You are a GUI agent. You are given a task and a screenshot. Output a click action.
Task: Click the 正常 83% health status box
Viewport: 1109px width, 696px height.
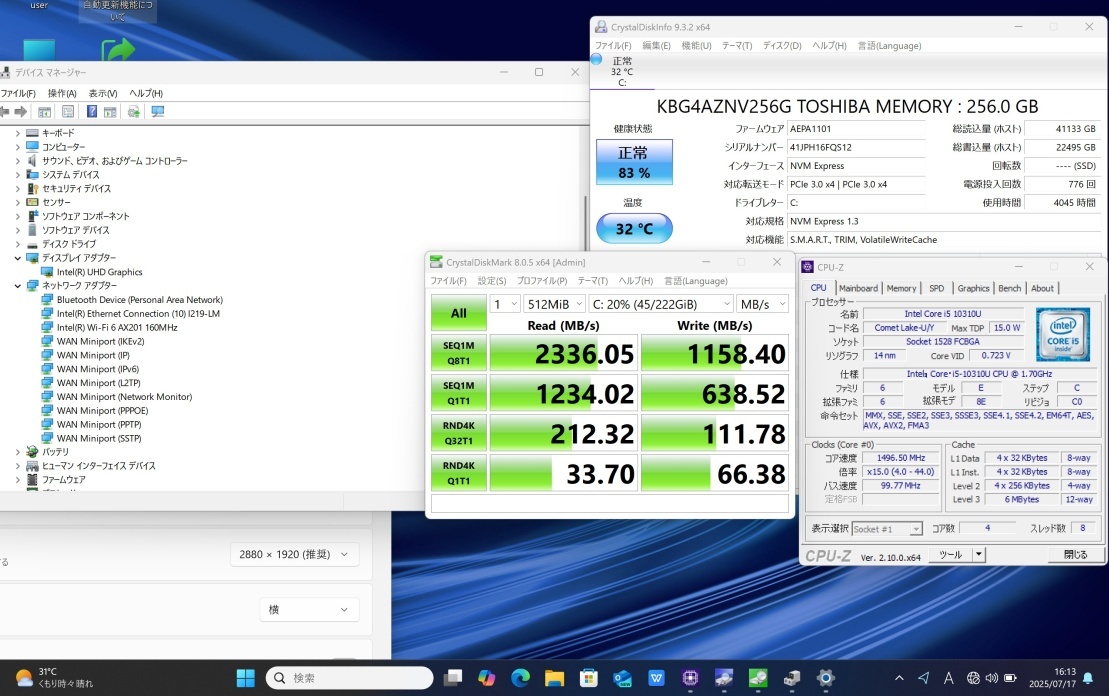[x=634, y=162]
